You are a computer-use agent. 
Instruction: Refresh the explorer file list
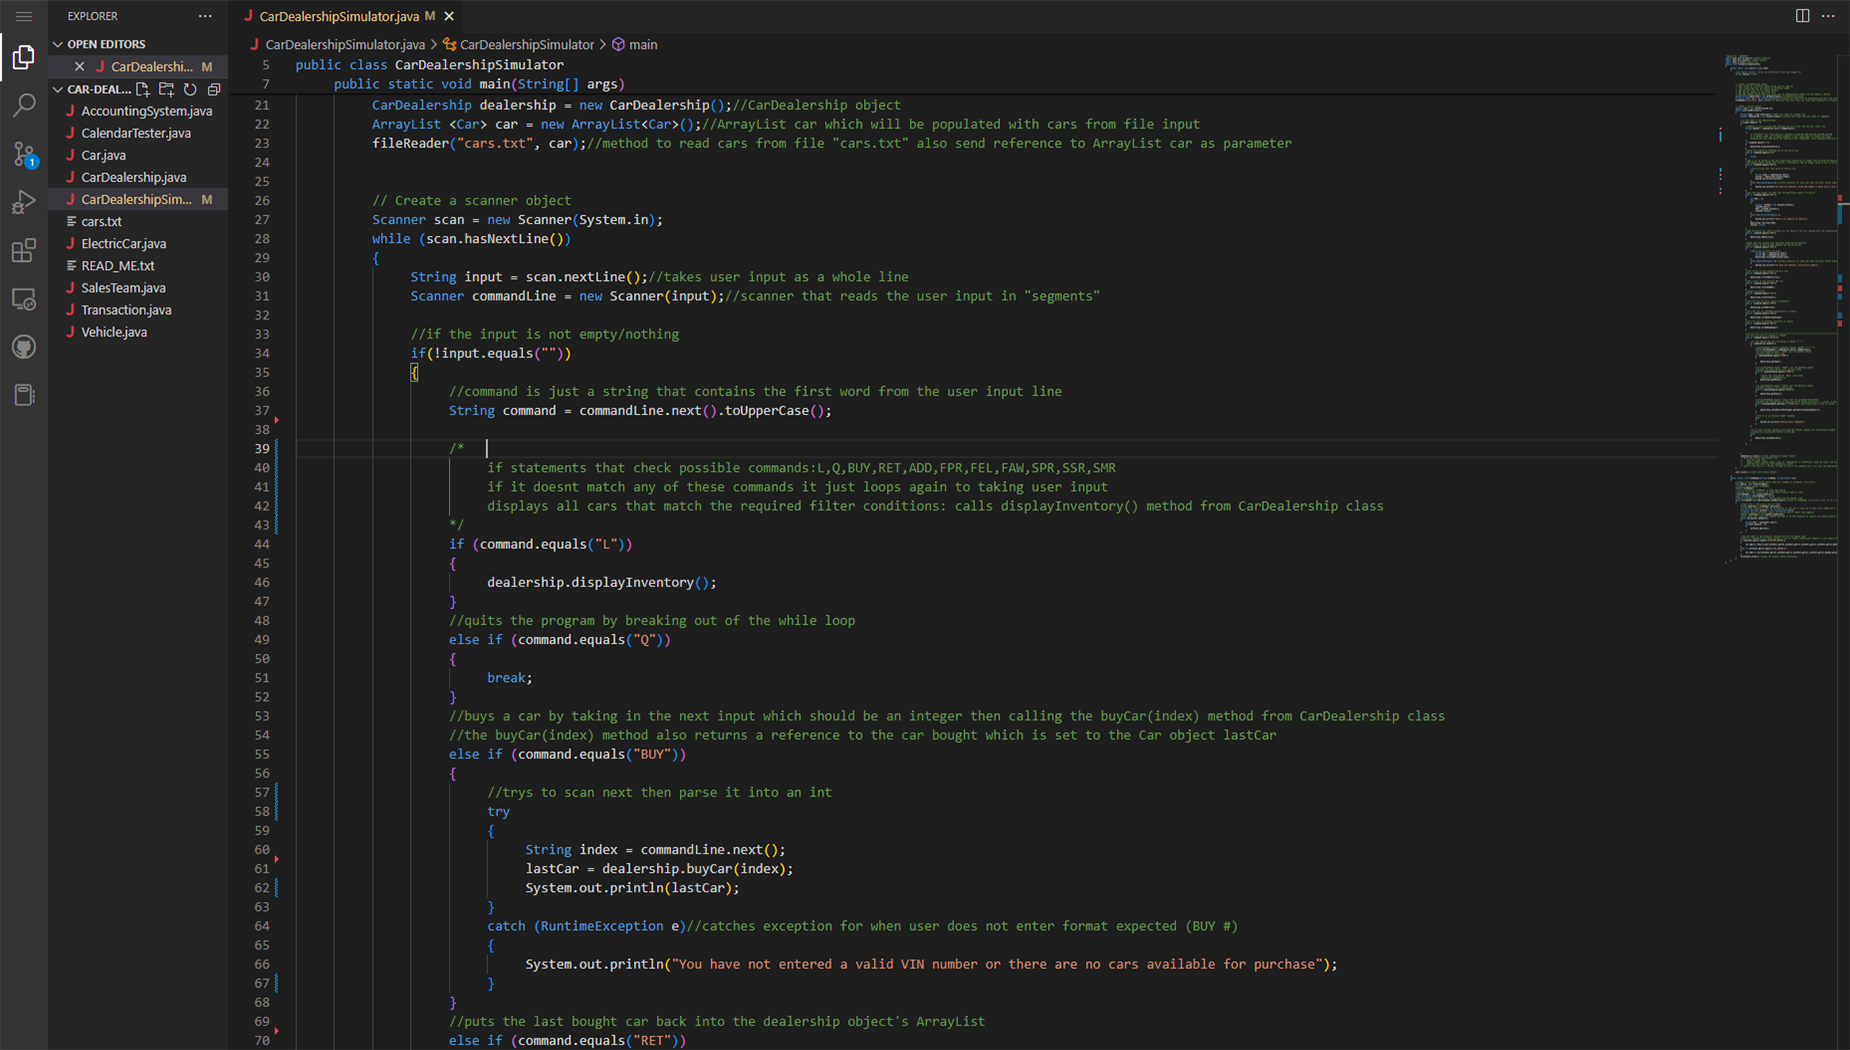coord(190,89)
